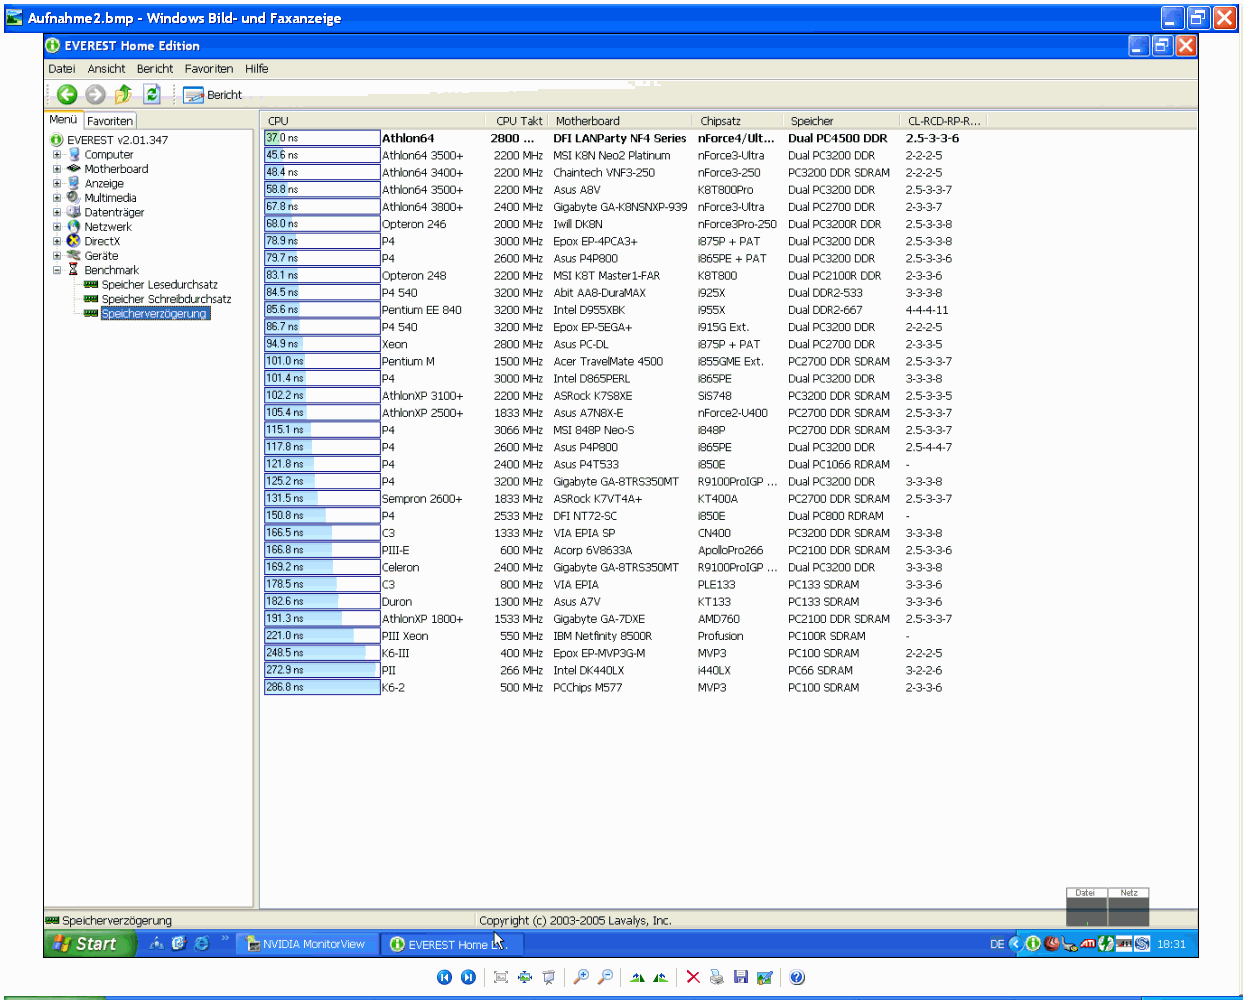Viewport: 1243px width, 1000px height.
Task: Rotate image clockwise in viewer
Action: tap(637, 977)
